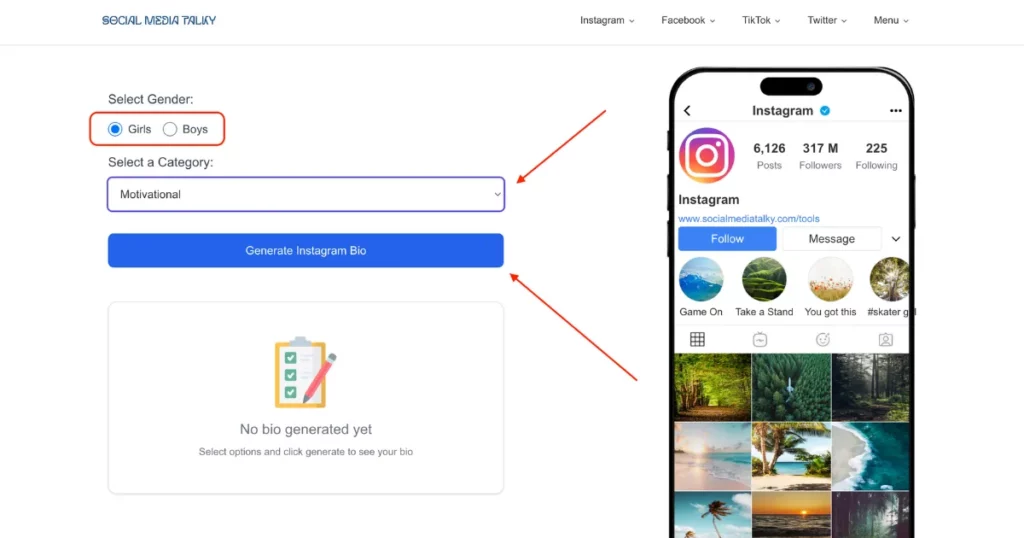Expand the Facebook nav menu
The image size is (1024, 538).
click(x=688, y=20)
